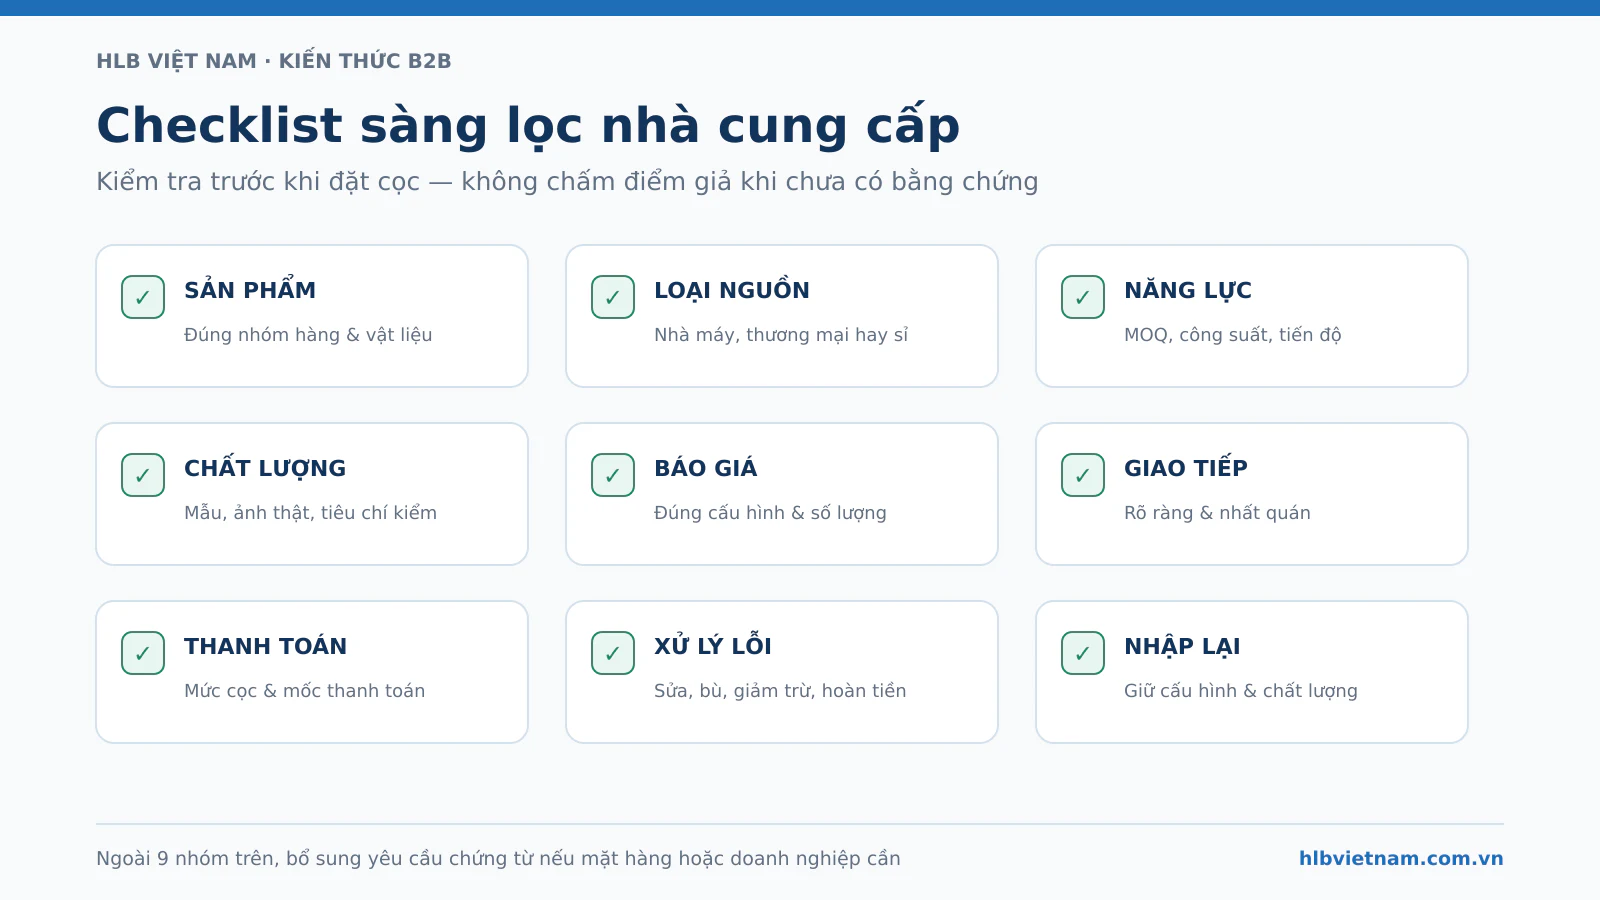Click text 'MOQ, công suất, tiến độ'
The image size is (1600, 900).
click(1233, 334)
